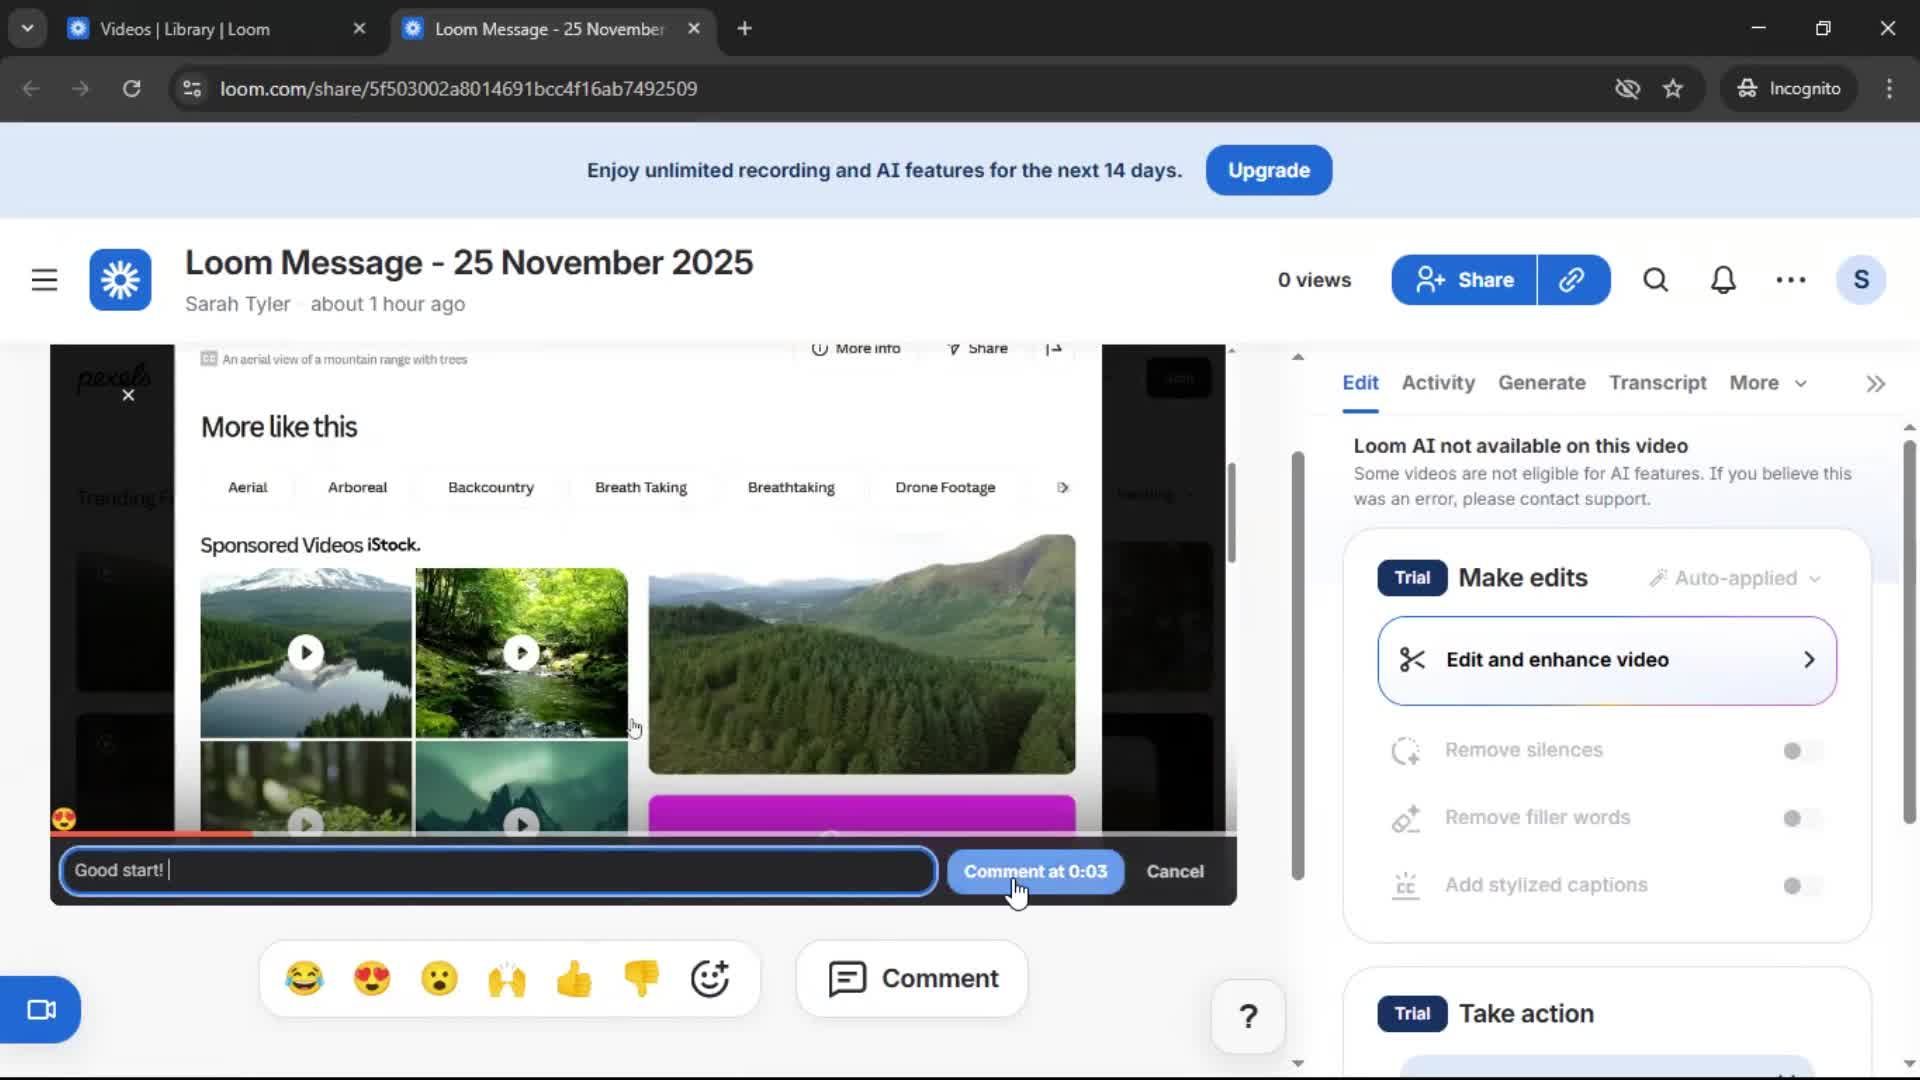Start a new recording with the camera icon
Image resolution: width=1920 pixels, height=1080 pixels.
(40, 1009)
